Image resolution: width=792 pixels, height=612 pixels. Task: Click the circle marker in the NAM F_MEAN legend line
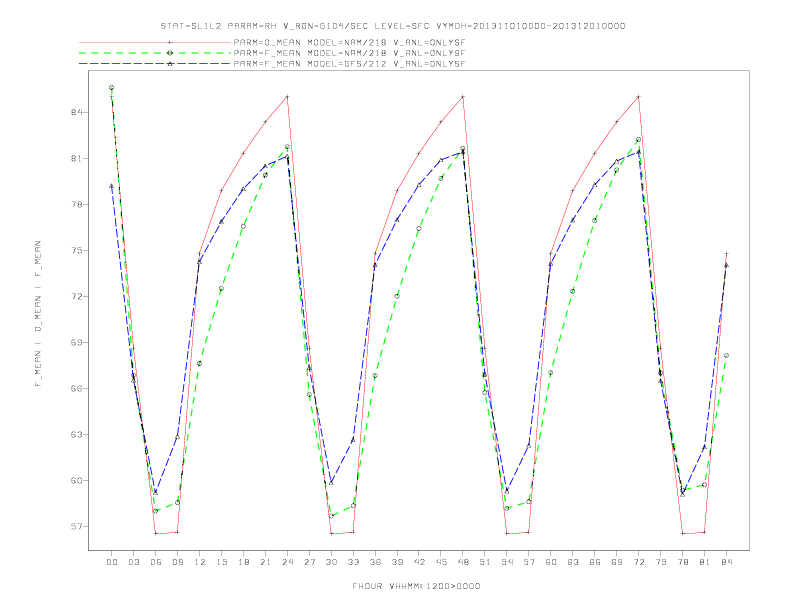pyautogui.click(x=170, y=53)
